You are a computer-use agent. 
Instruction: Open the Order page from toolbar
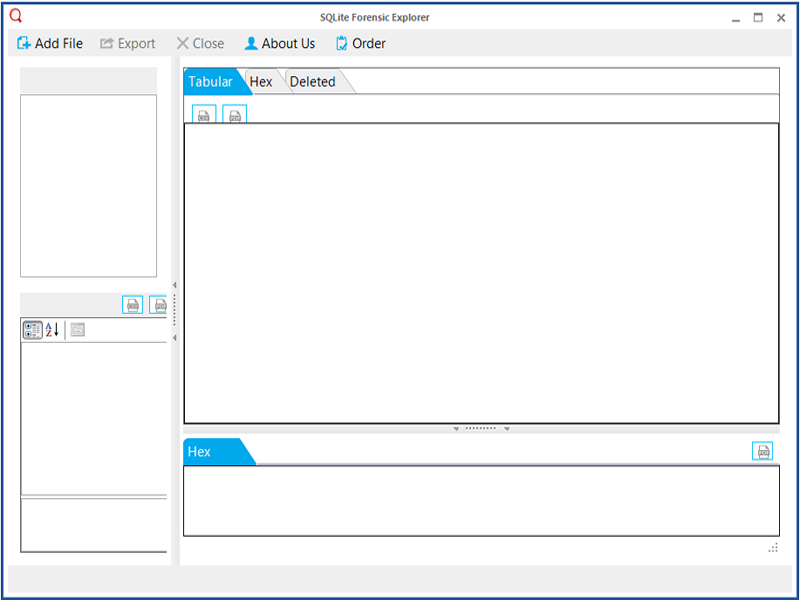(x=360, y=43)
